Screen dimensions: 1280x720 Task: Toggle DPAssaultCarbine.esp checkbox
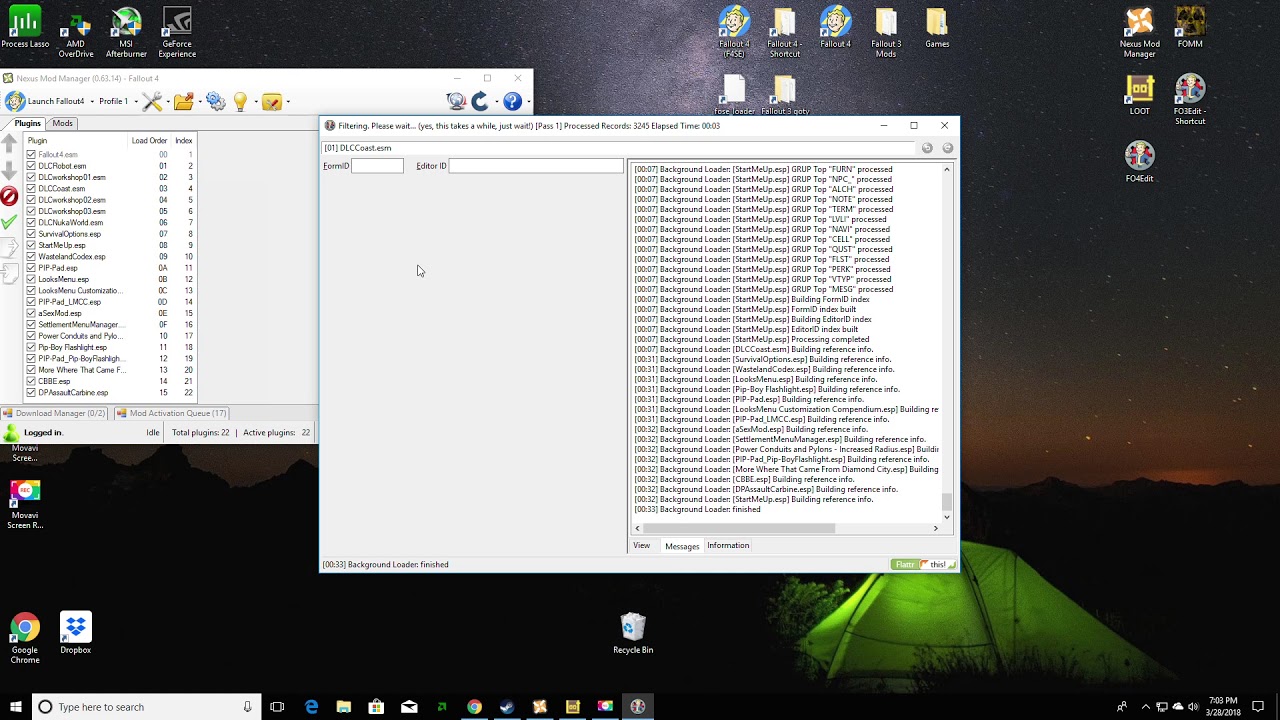(31, 393)
